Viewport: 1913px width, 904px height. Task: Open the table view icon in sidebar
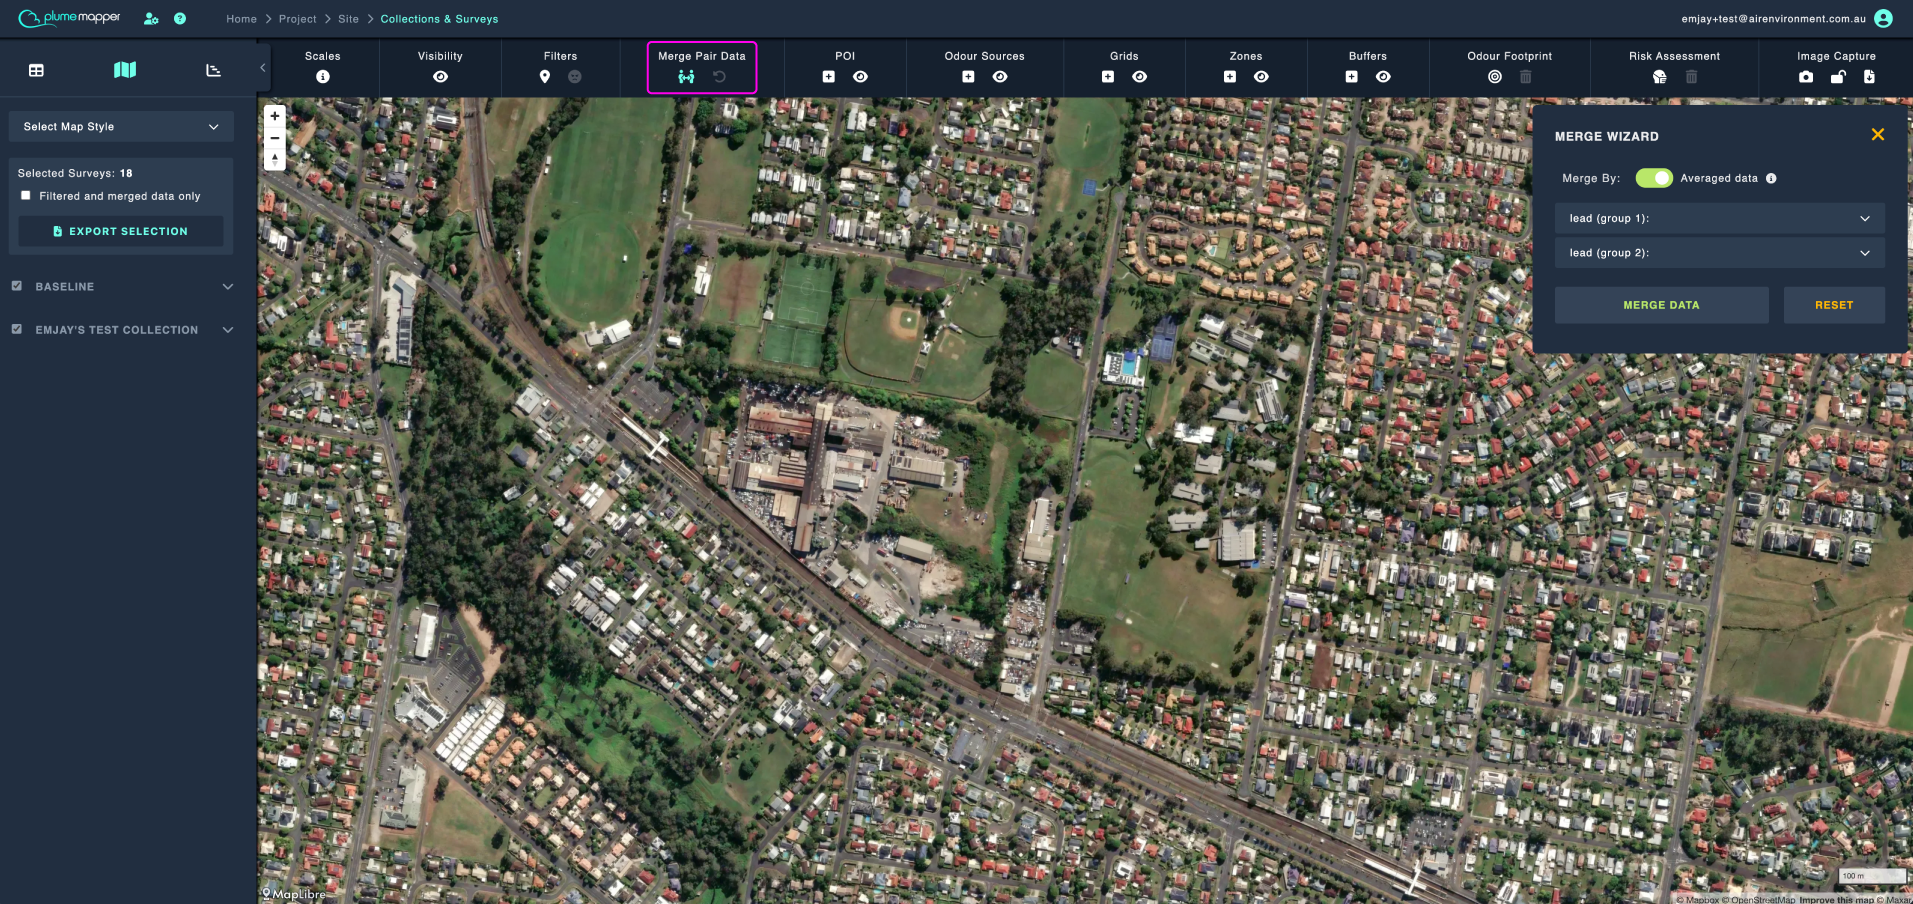[x=36, y=70]
